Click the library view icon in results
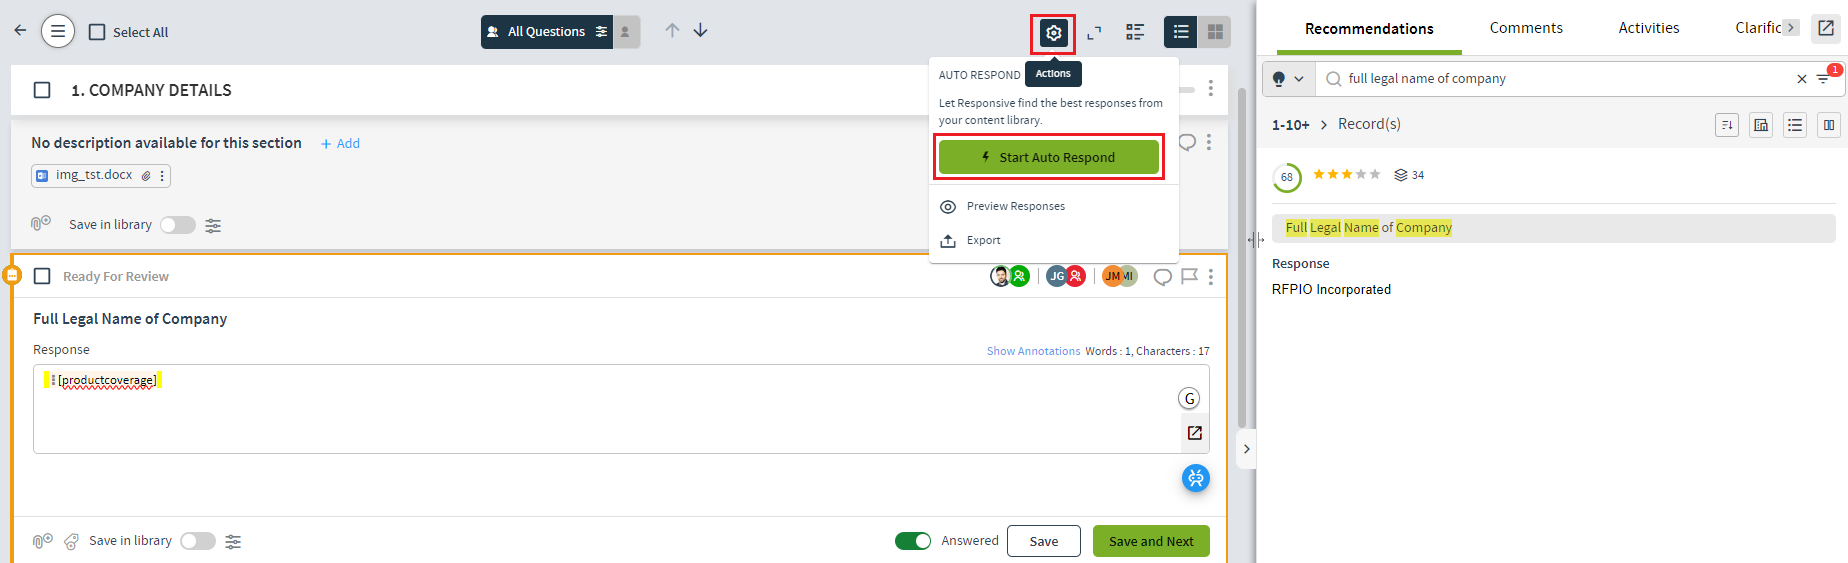The height and width of the screenshot is (563, 1848). pos(1761,125)
